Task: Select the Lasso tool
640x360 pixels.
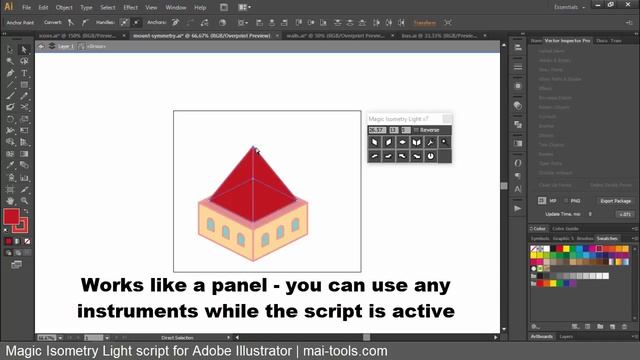Action: click(24, 61)
